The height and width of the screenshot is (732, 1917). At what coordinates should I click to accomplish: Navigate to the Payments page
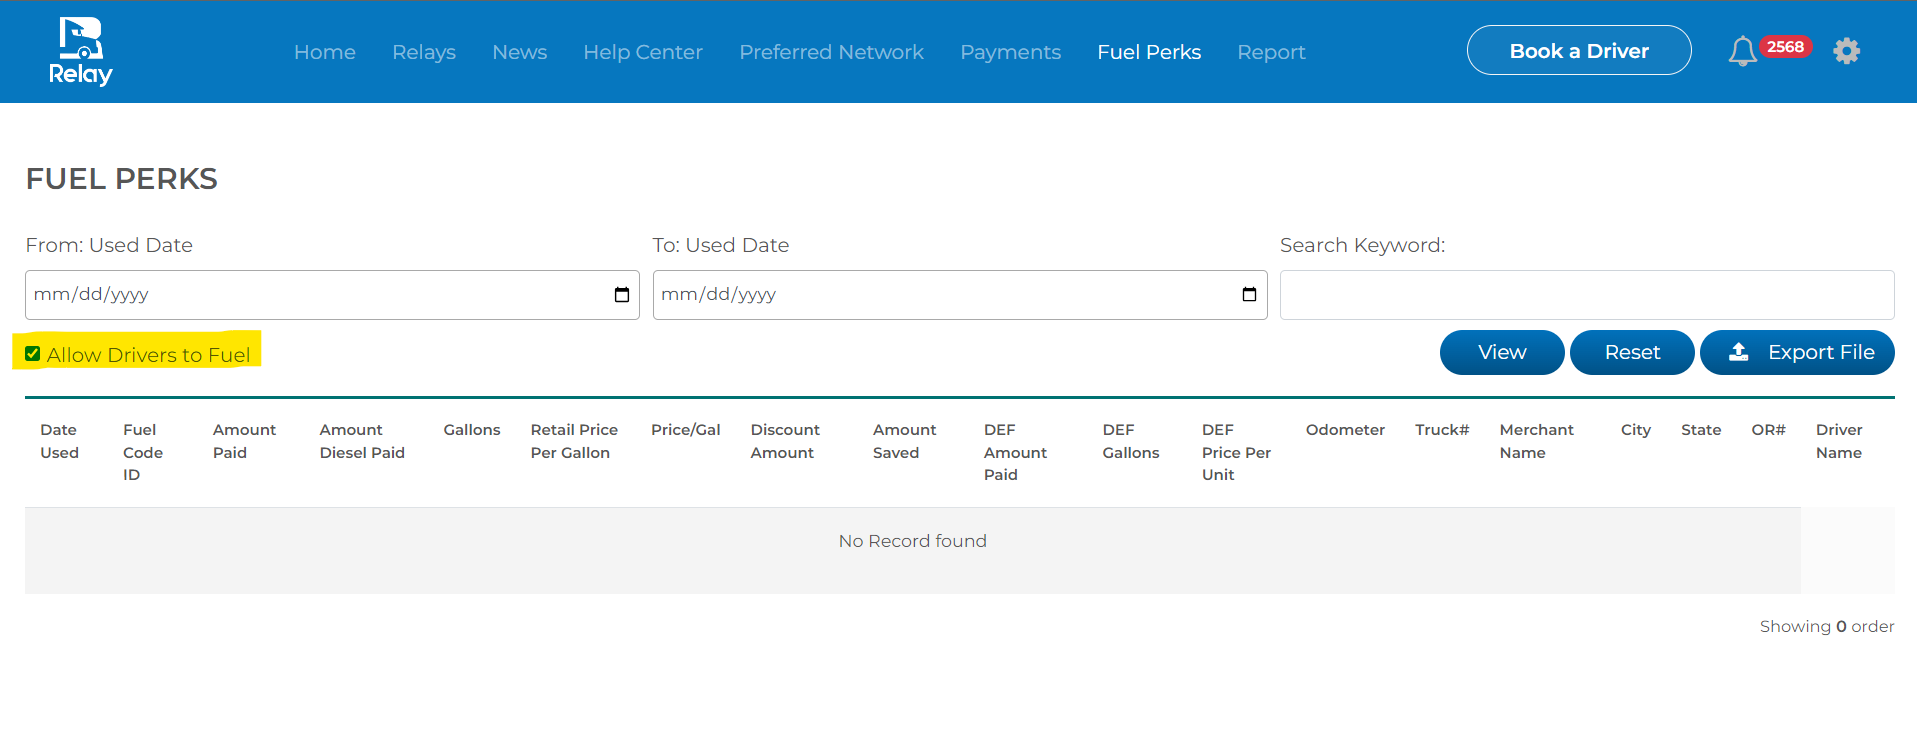(x=1010, y=52)
